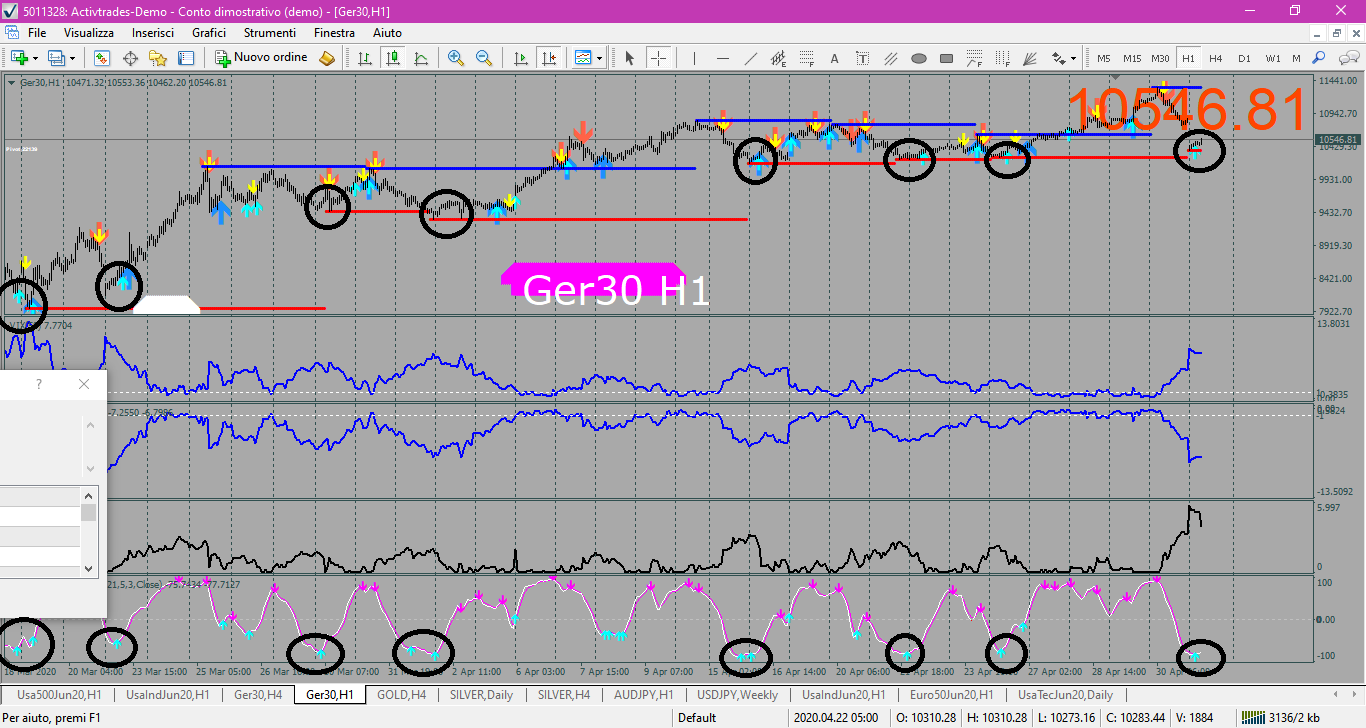This screenshot has height=728, width=1366.
Task: Show the Market Watch panel
Action: click(102, 58)
